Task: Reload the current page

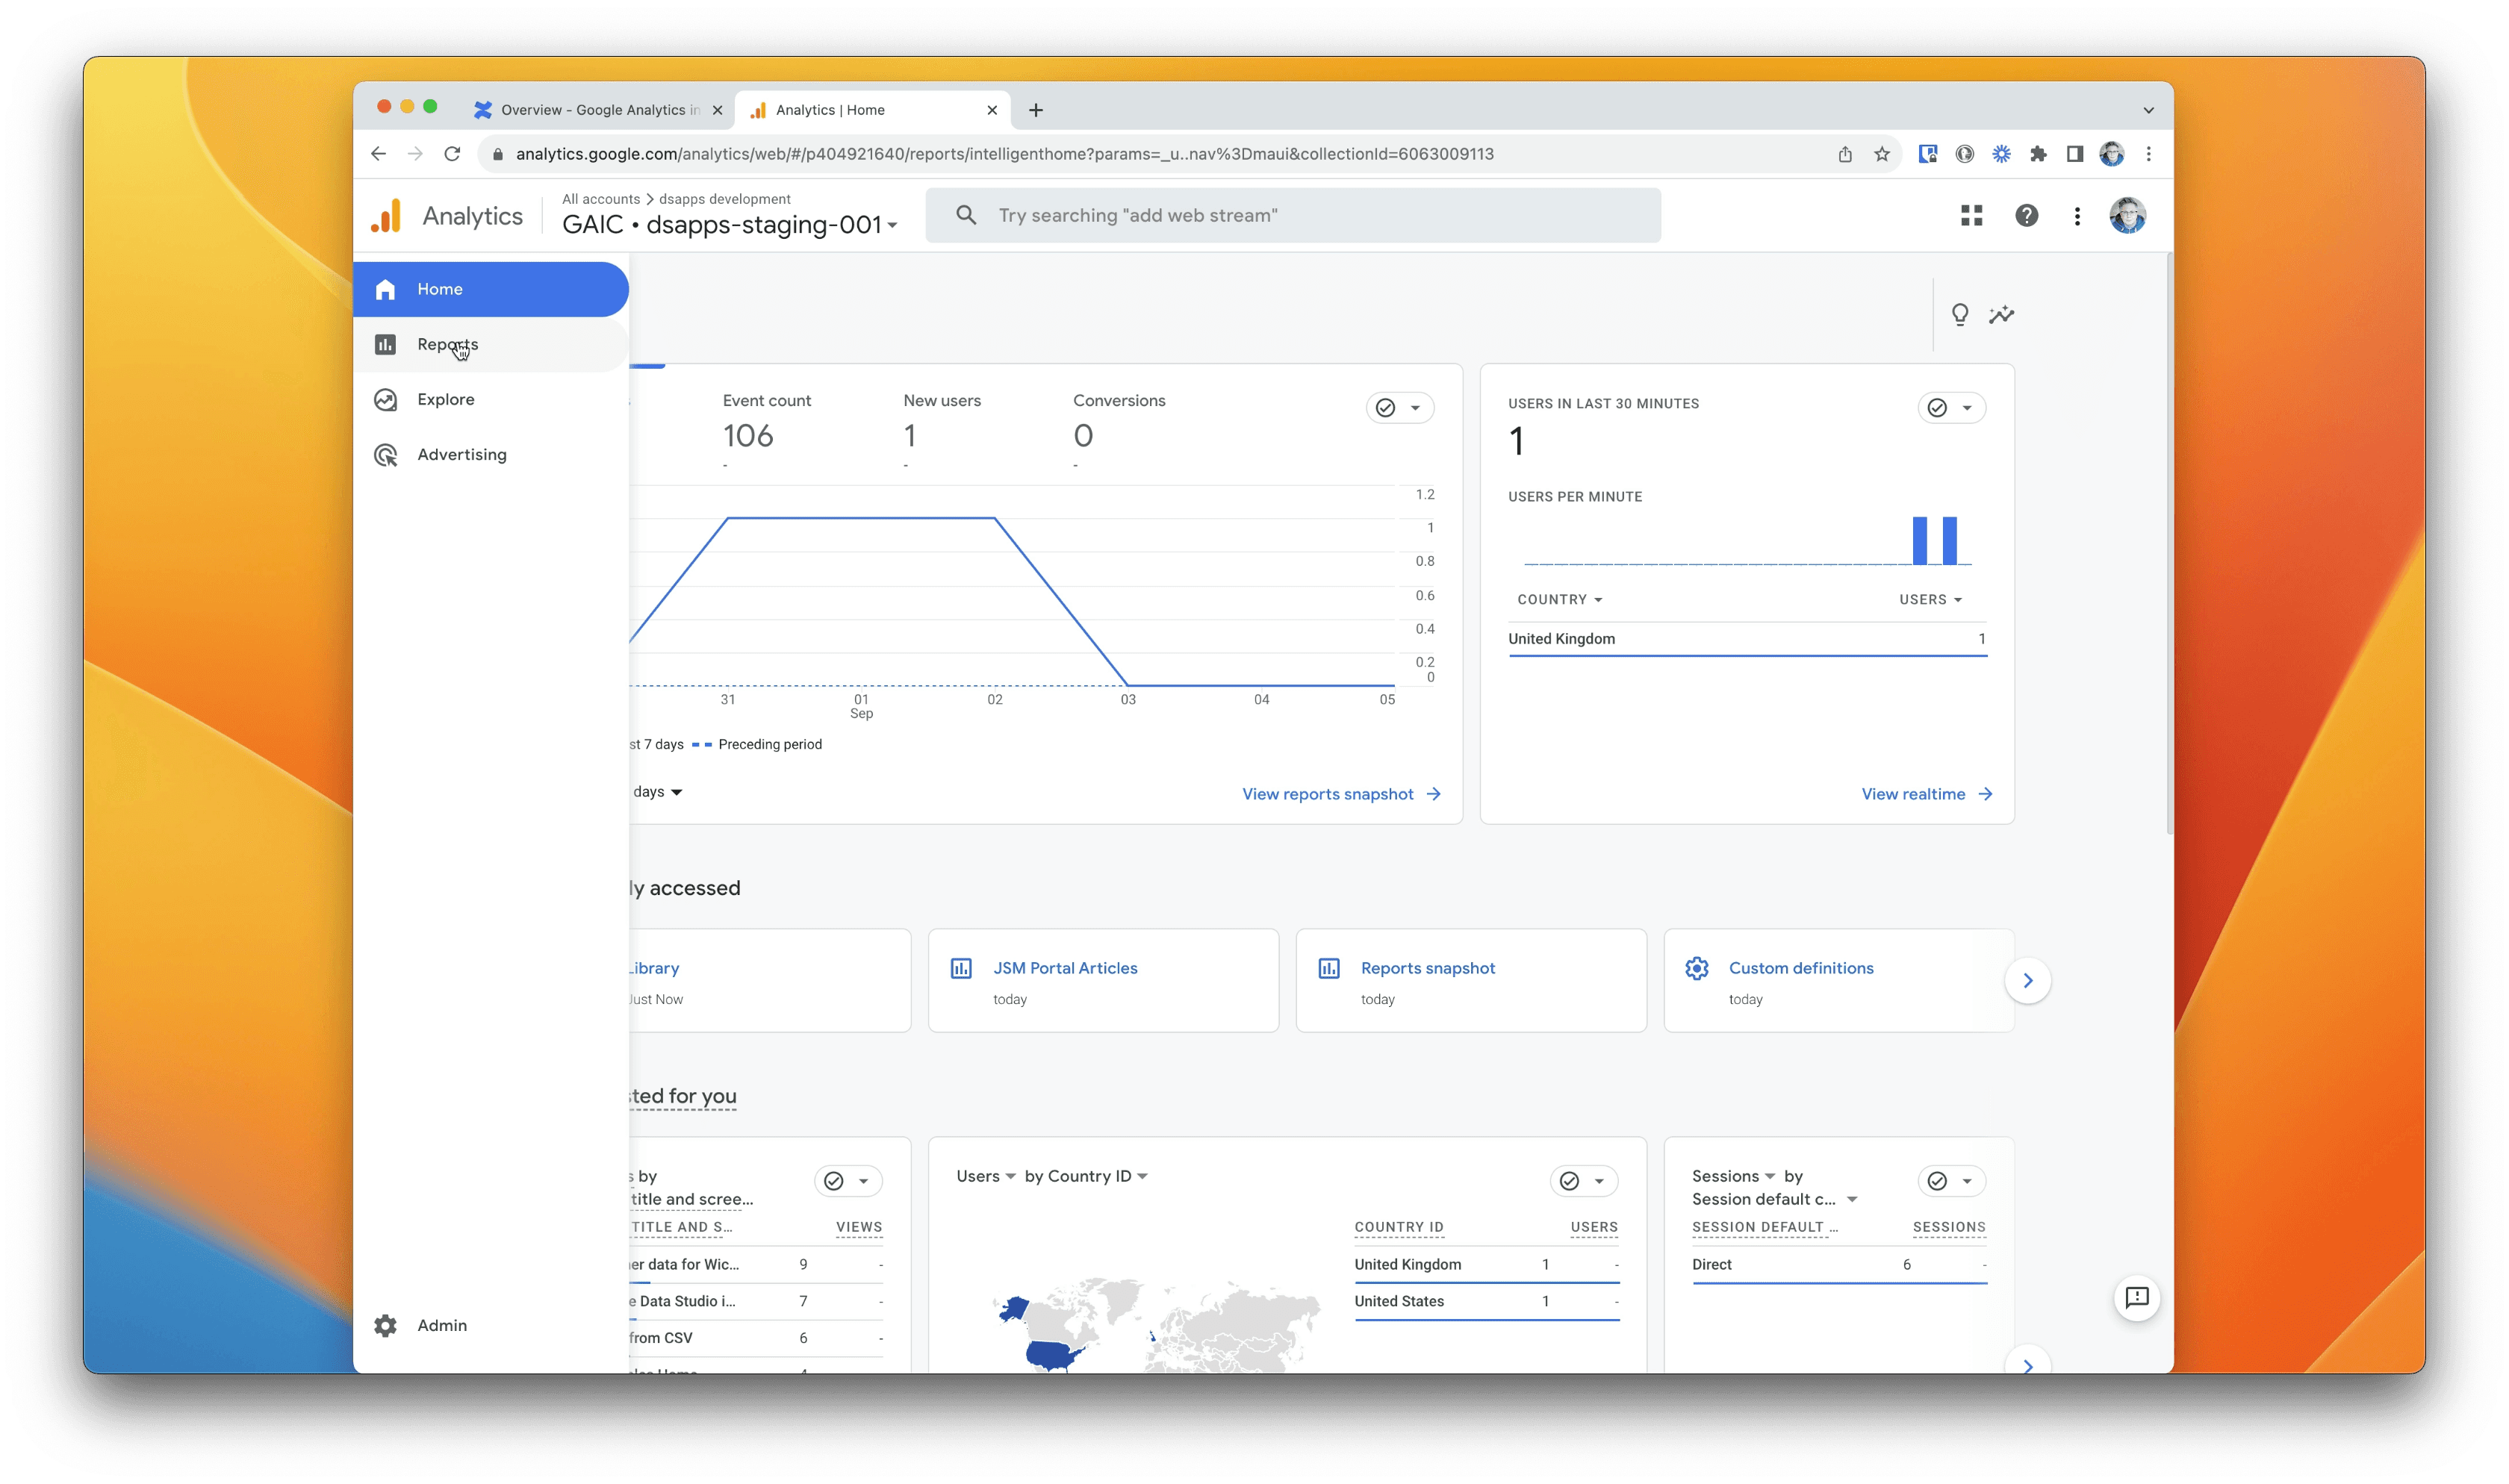Action: point(452,153)
